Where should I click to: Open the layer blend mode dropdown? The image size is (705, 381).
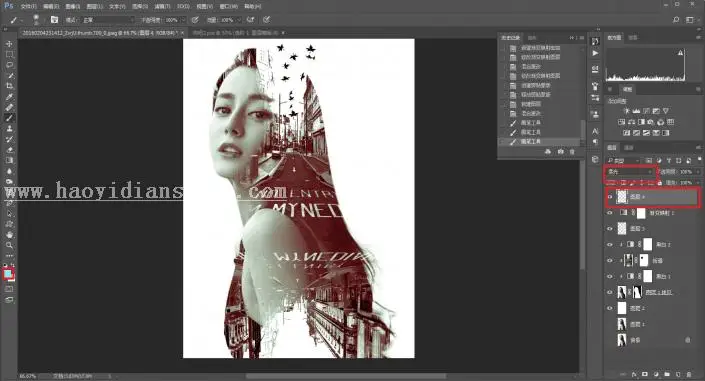point(630,172)
